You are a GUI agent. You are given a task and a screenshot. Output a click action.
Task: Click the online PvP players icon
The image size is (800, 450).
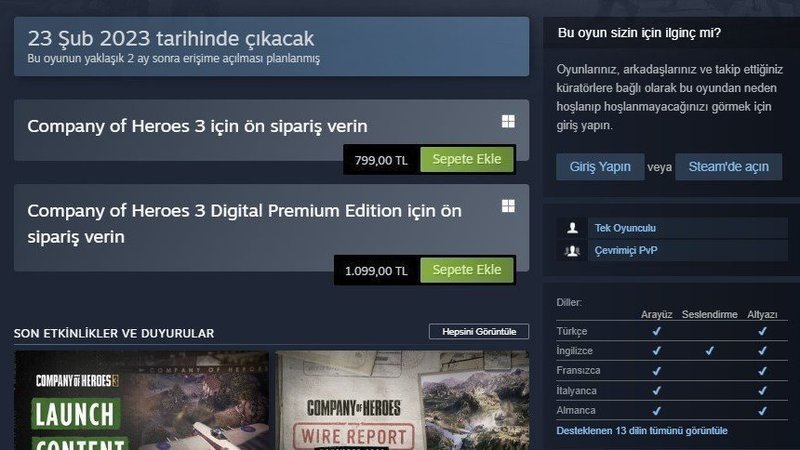tap(572, 251)
